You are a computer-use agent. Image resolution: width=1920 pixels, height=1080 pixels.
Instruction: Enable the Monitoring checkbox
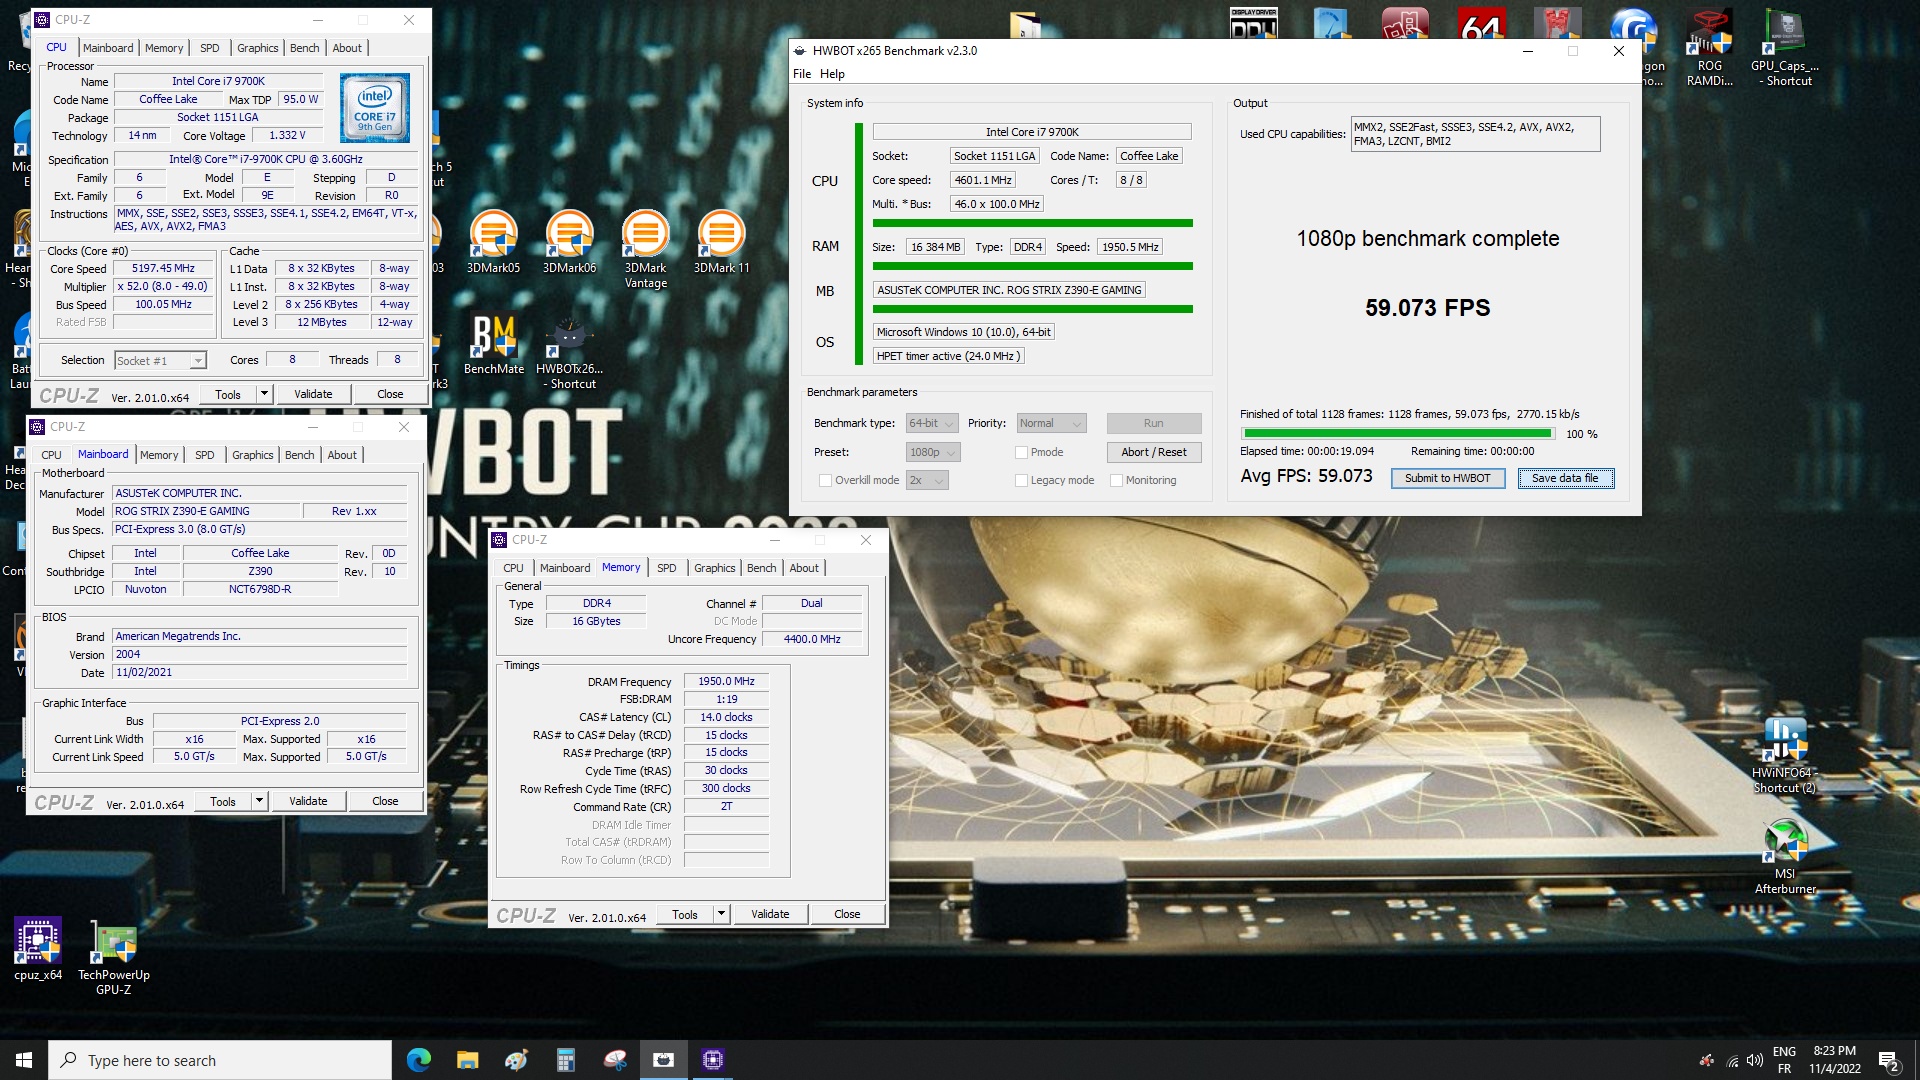(1117, 480)
